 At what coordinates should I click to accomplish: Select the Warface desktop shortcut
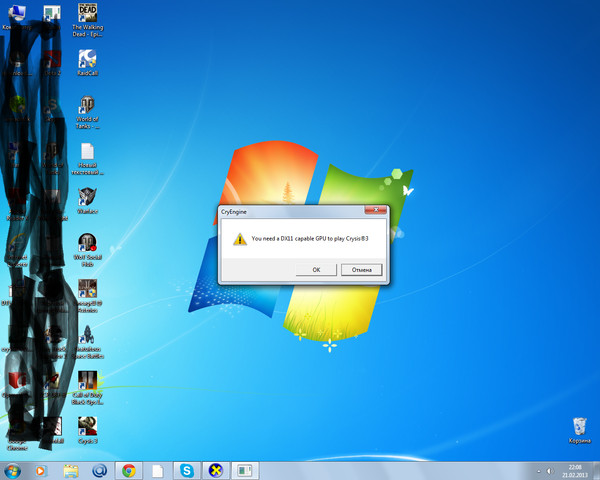88,201
